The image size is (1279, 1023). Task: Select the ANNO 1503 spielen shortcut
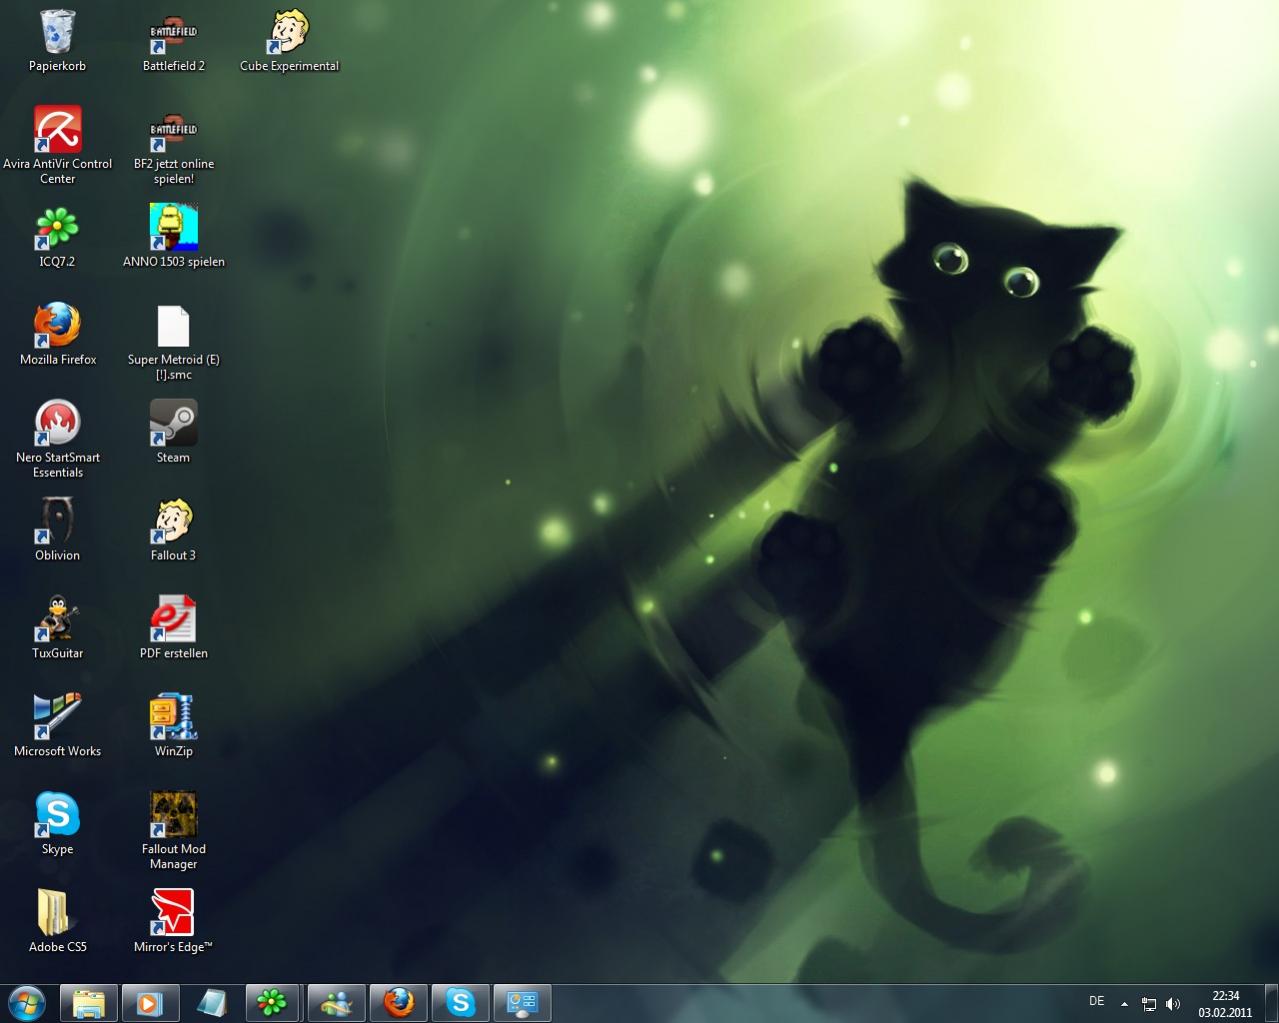[x=173, y=236]
